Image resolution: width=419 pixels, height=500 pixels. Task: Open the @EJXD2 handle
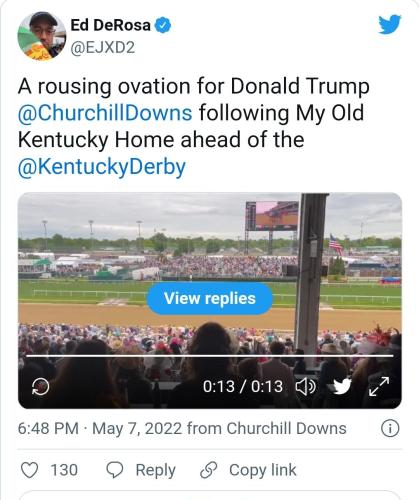(x=103, y=48)
